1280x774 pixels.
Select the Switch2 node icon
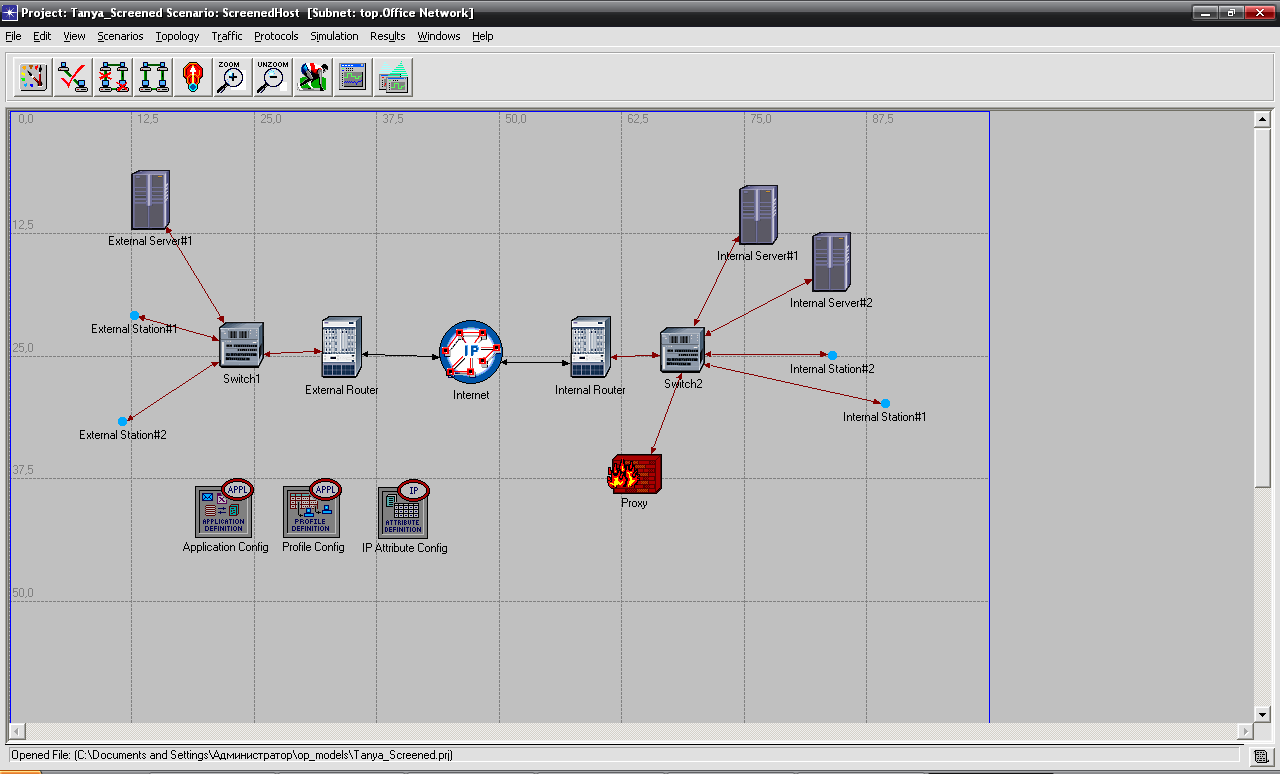coord(683,350)
